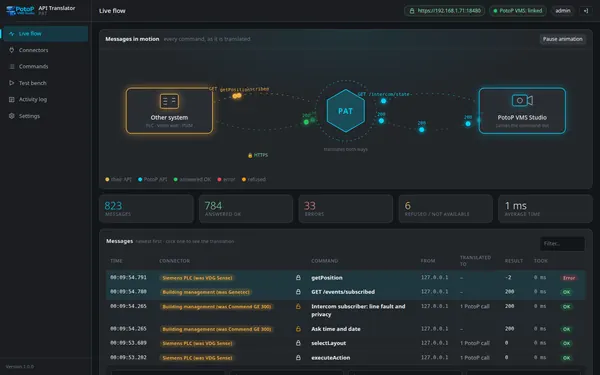Go to Connectors in the sidebar

tap(46, 50)
